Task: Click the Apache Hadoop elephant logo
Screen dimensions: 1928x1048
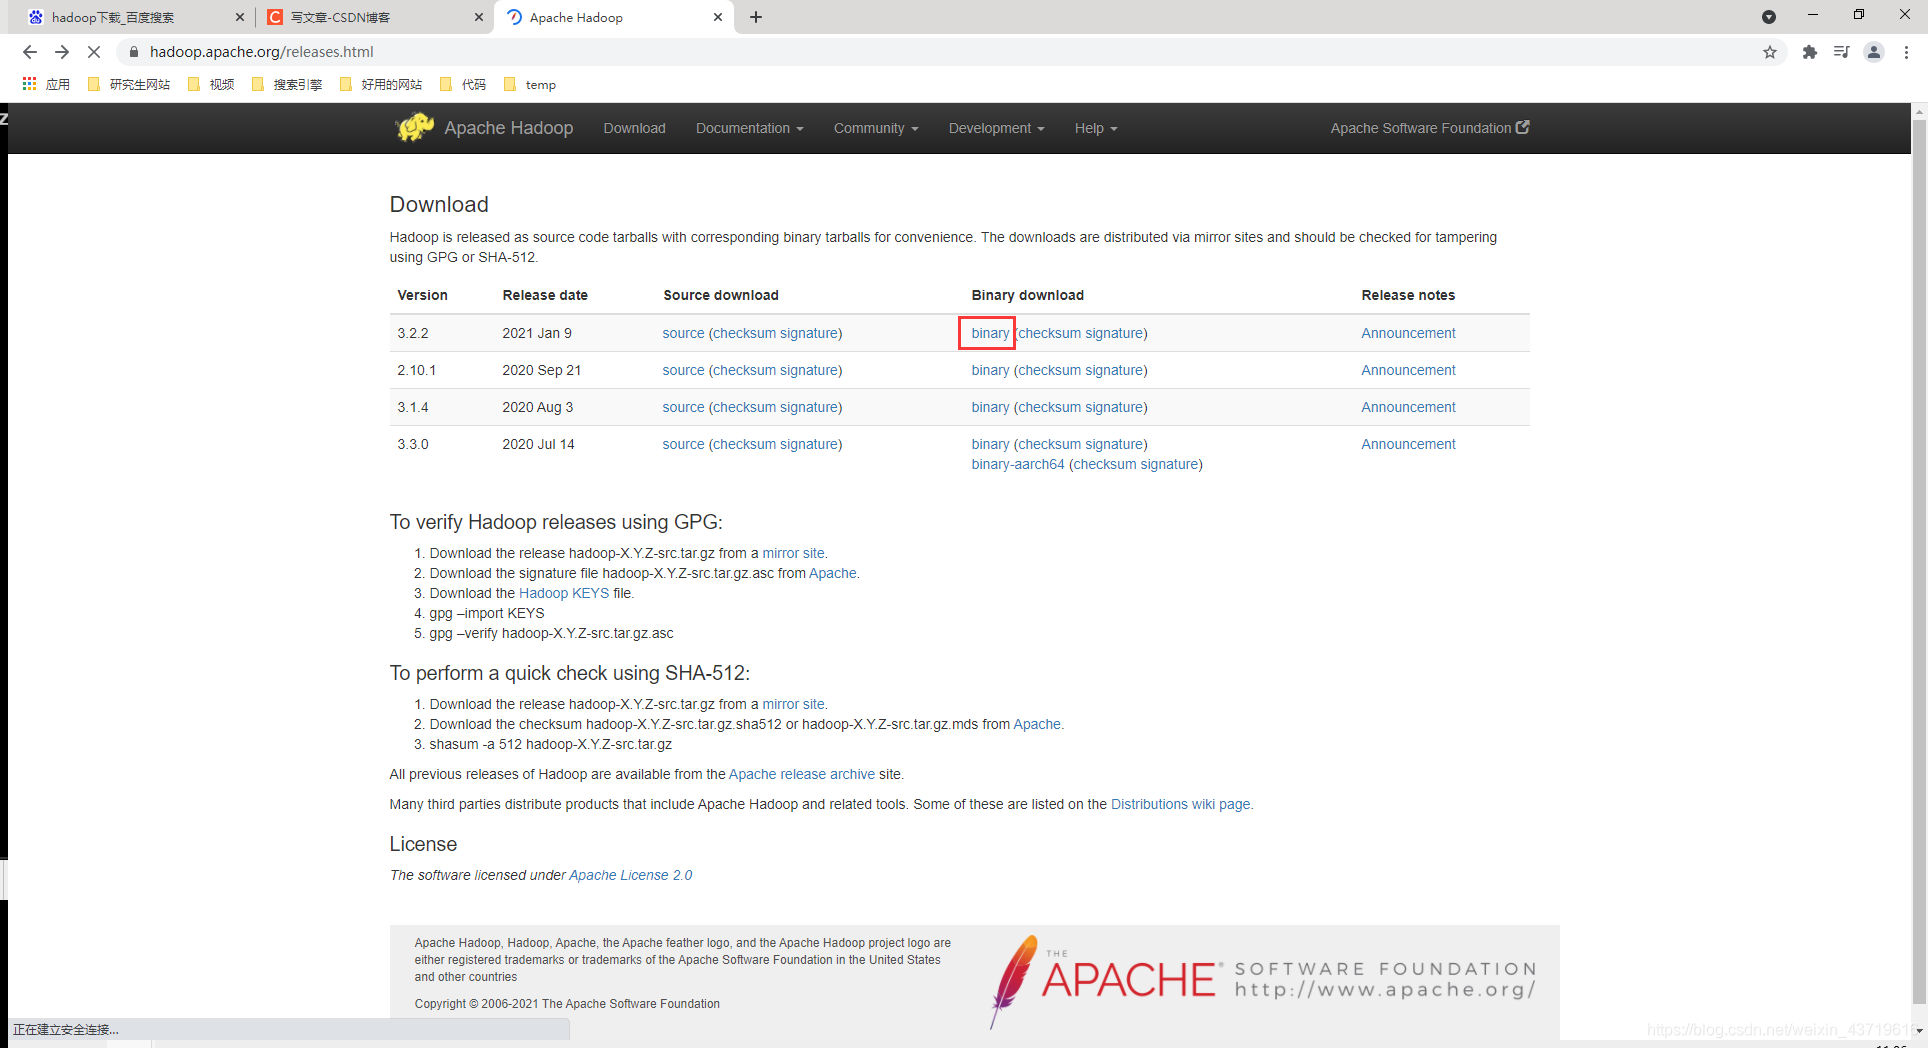Action: pos(414,127)
